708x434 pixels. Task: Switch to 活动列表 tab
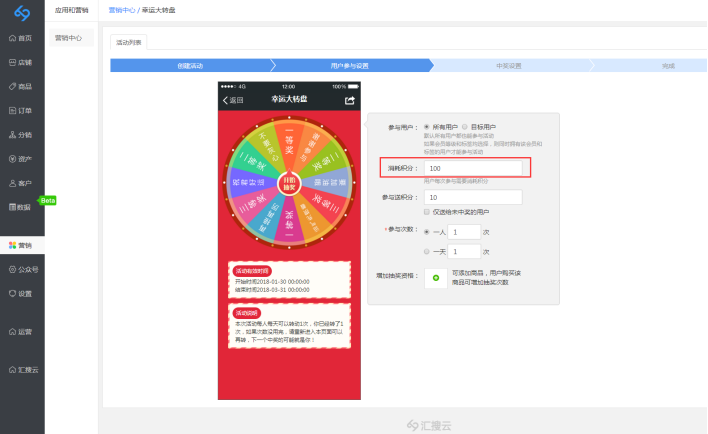128,42
